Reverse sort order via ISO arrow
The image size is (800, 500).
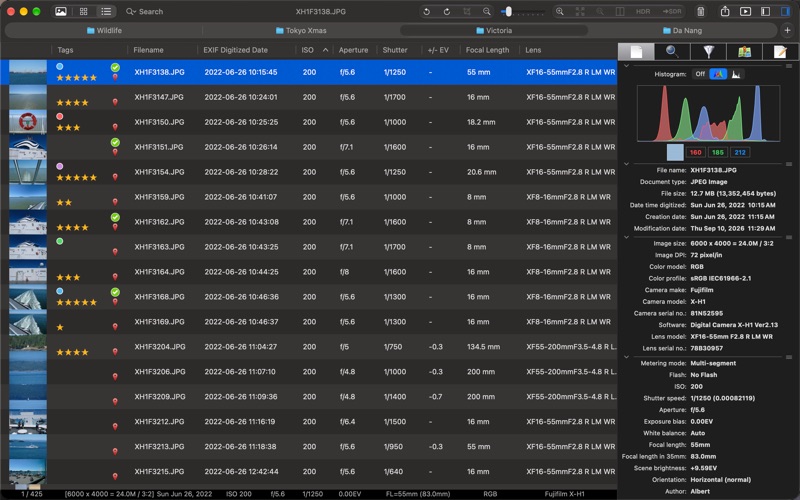coord(326,50)
